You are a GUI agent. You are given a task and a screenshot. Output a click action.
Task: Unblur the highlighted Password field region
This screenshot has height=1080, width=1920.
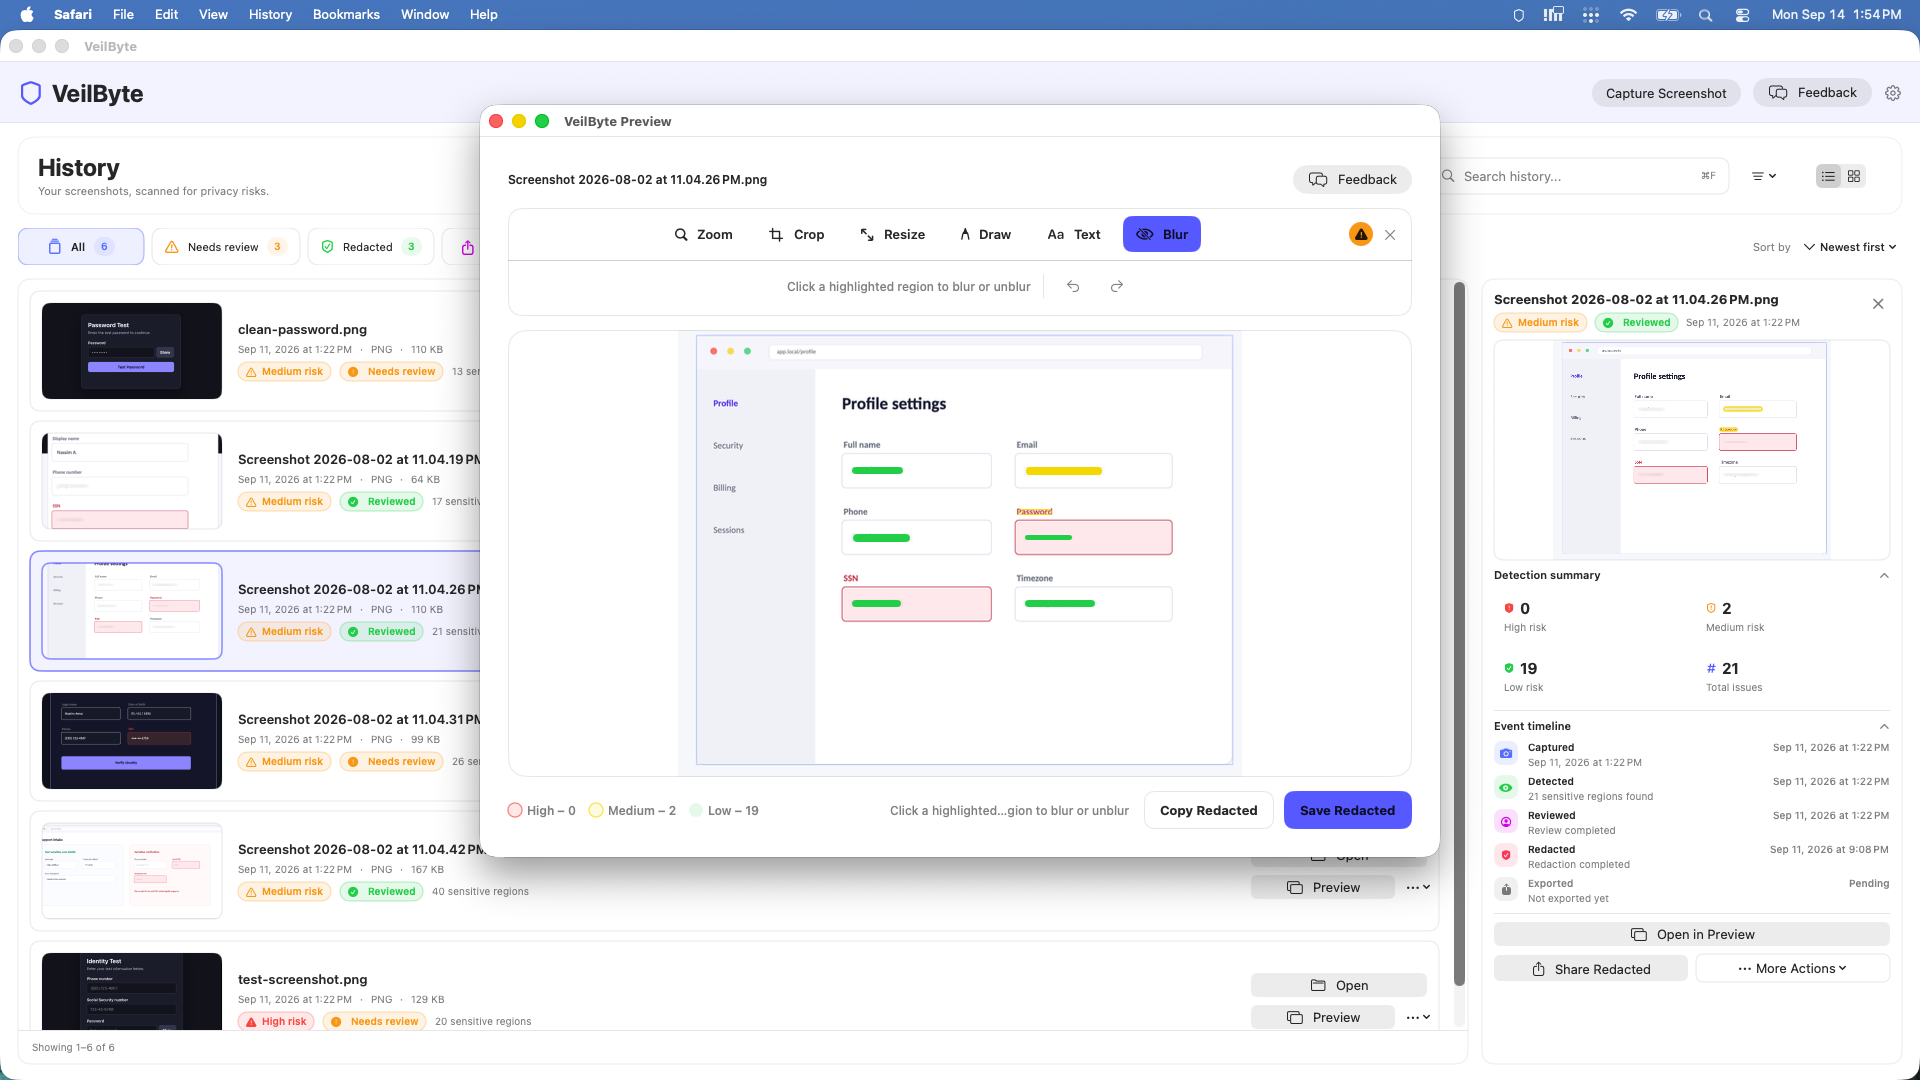coord(1093,537)
